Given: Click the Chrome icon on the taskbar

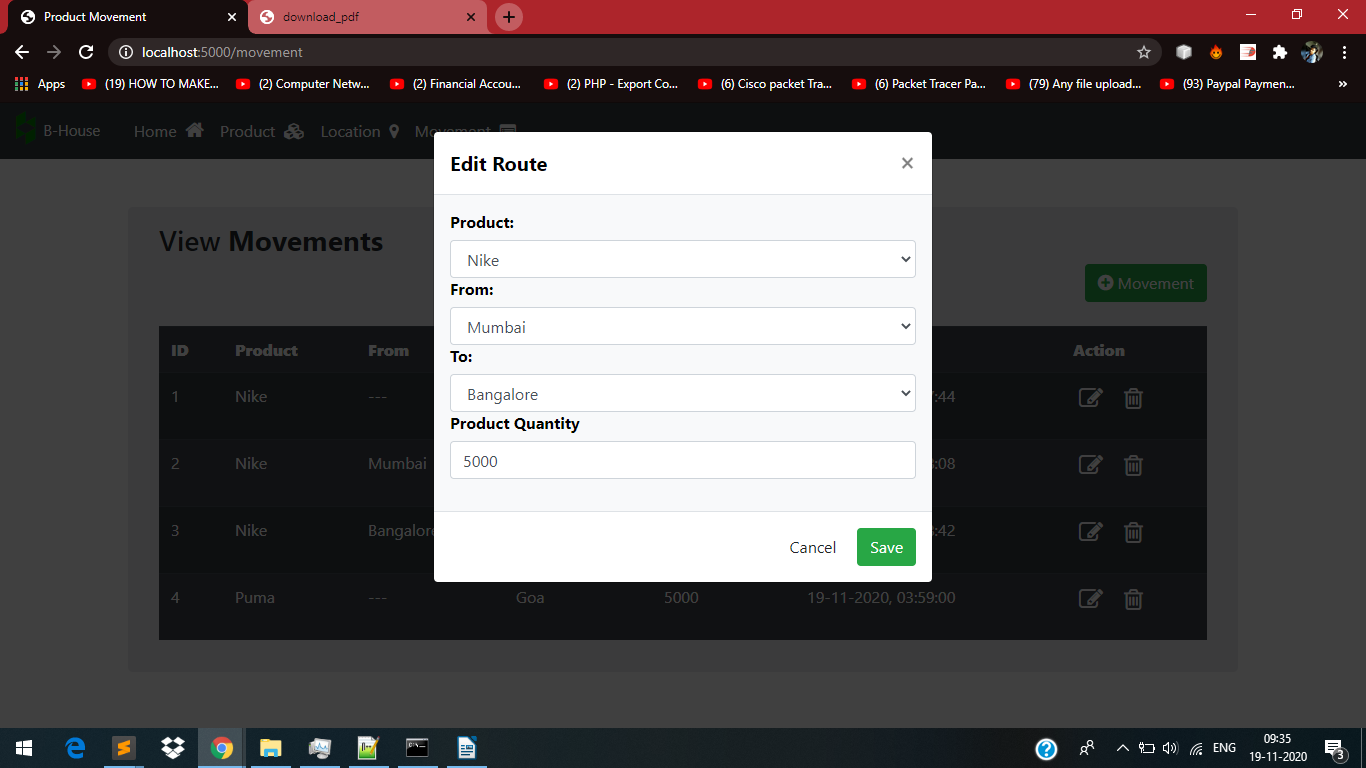Looking at the screenshot, I should (x=221, y=748).
